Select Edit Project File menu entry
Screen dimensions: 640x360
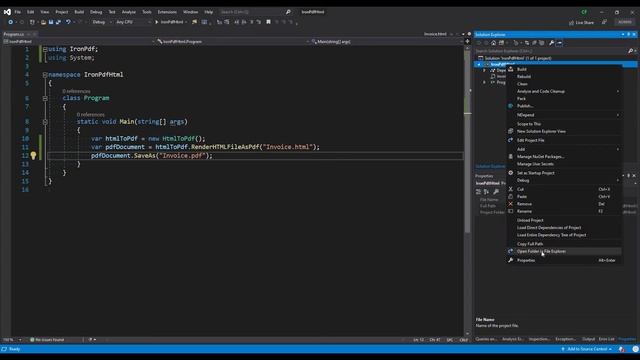564,140
